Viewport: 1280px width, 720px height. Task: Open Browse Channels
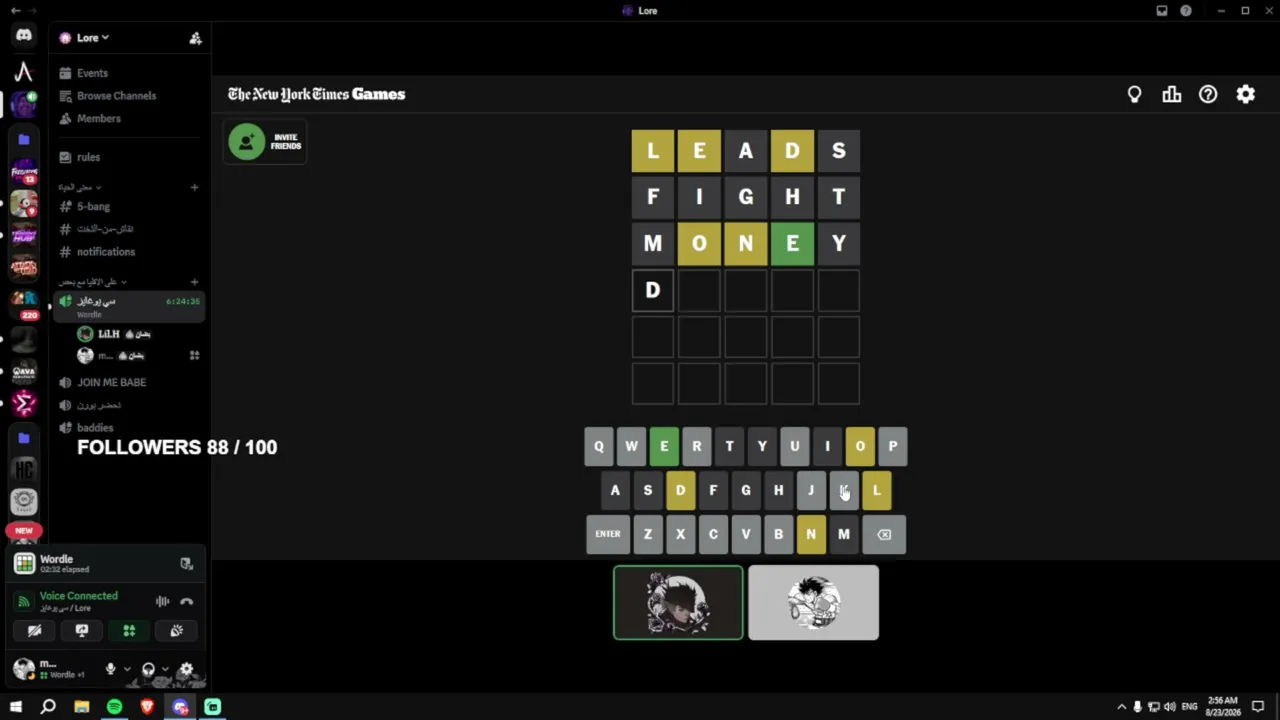130,96
